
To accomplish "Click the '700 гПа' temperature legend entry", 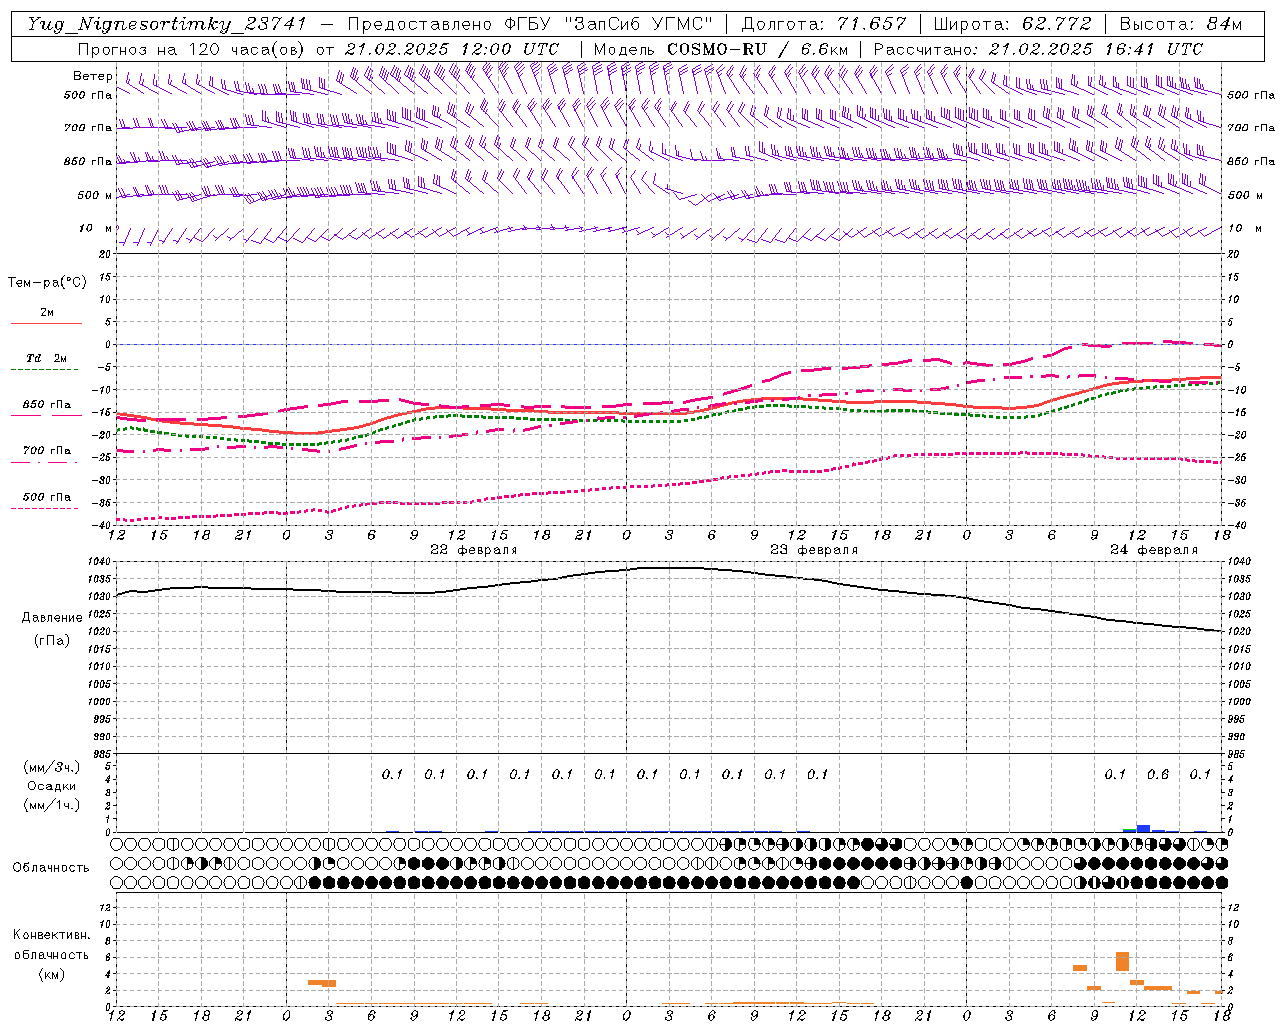I will click(47, 451).
